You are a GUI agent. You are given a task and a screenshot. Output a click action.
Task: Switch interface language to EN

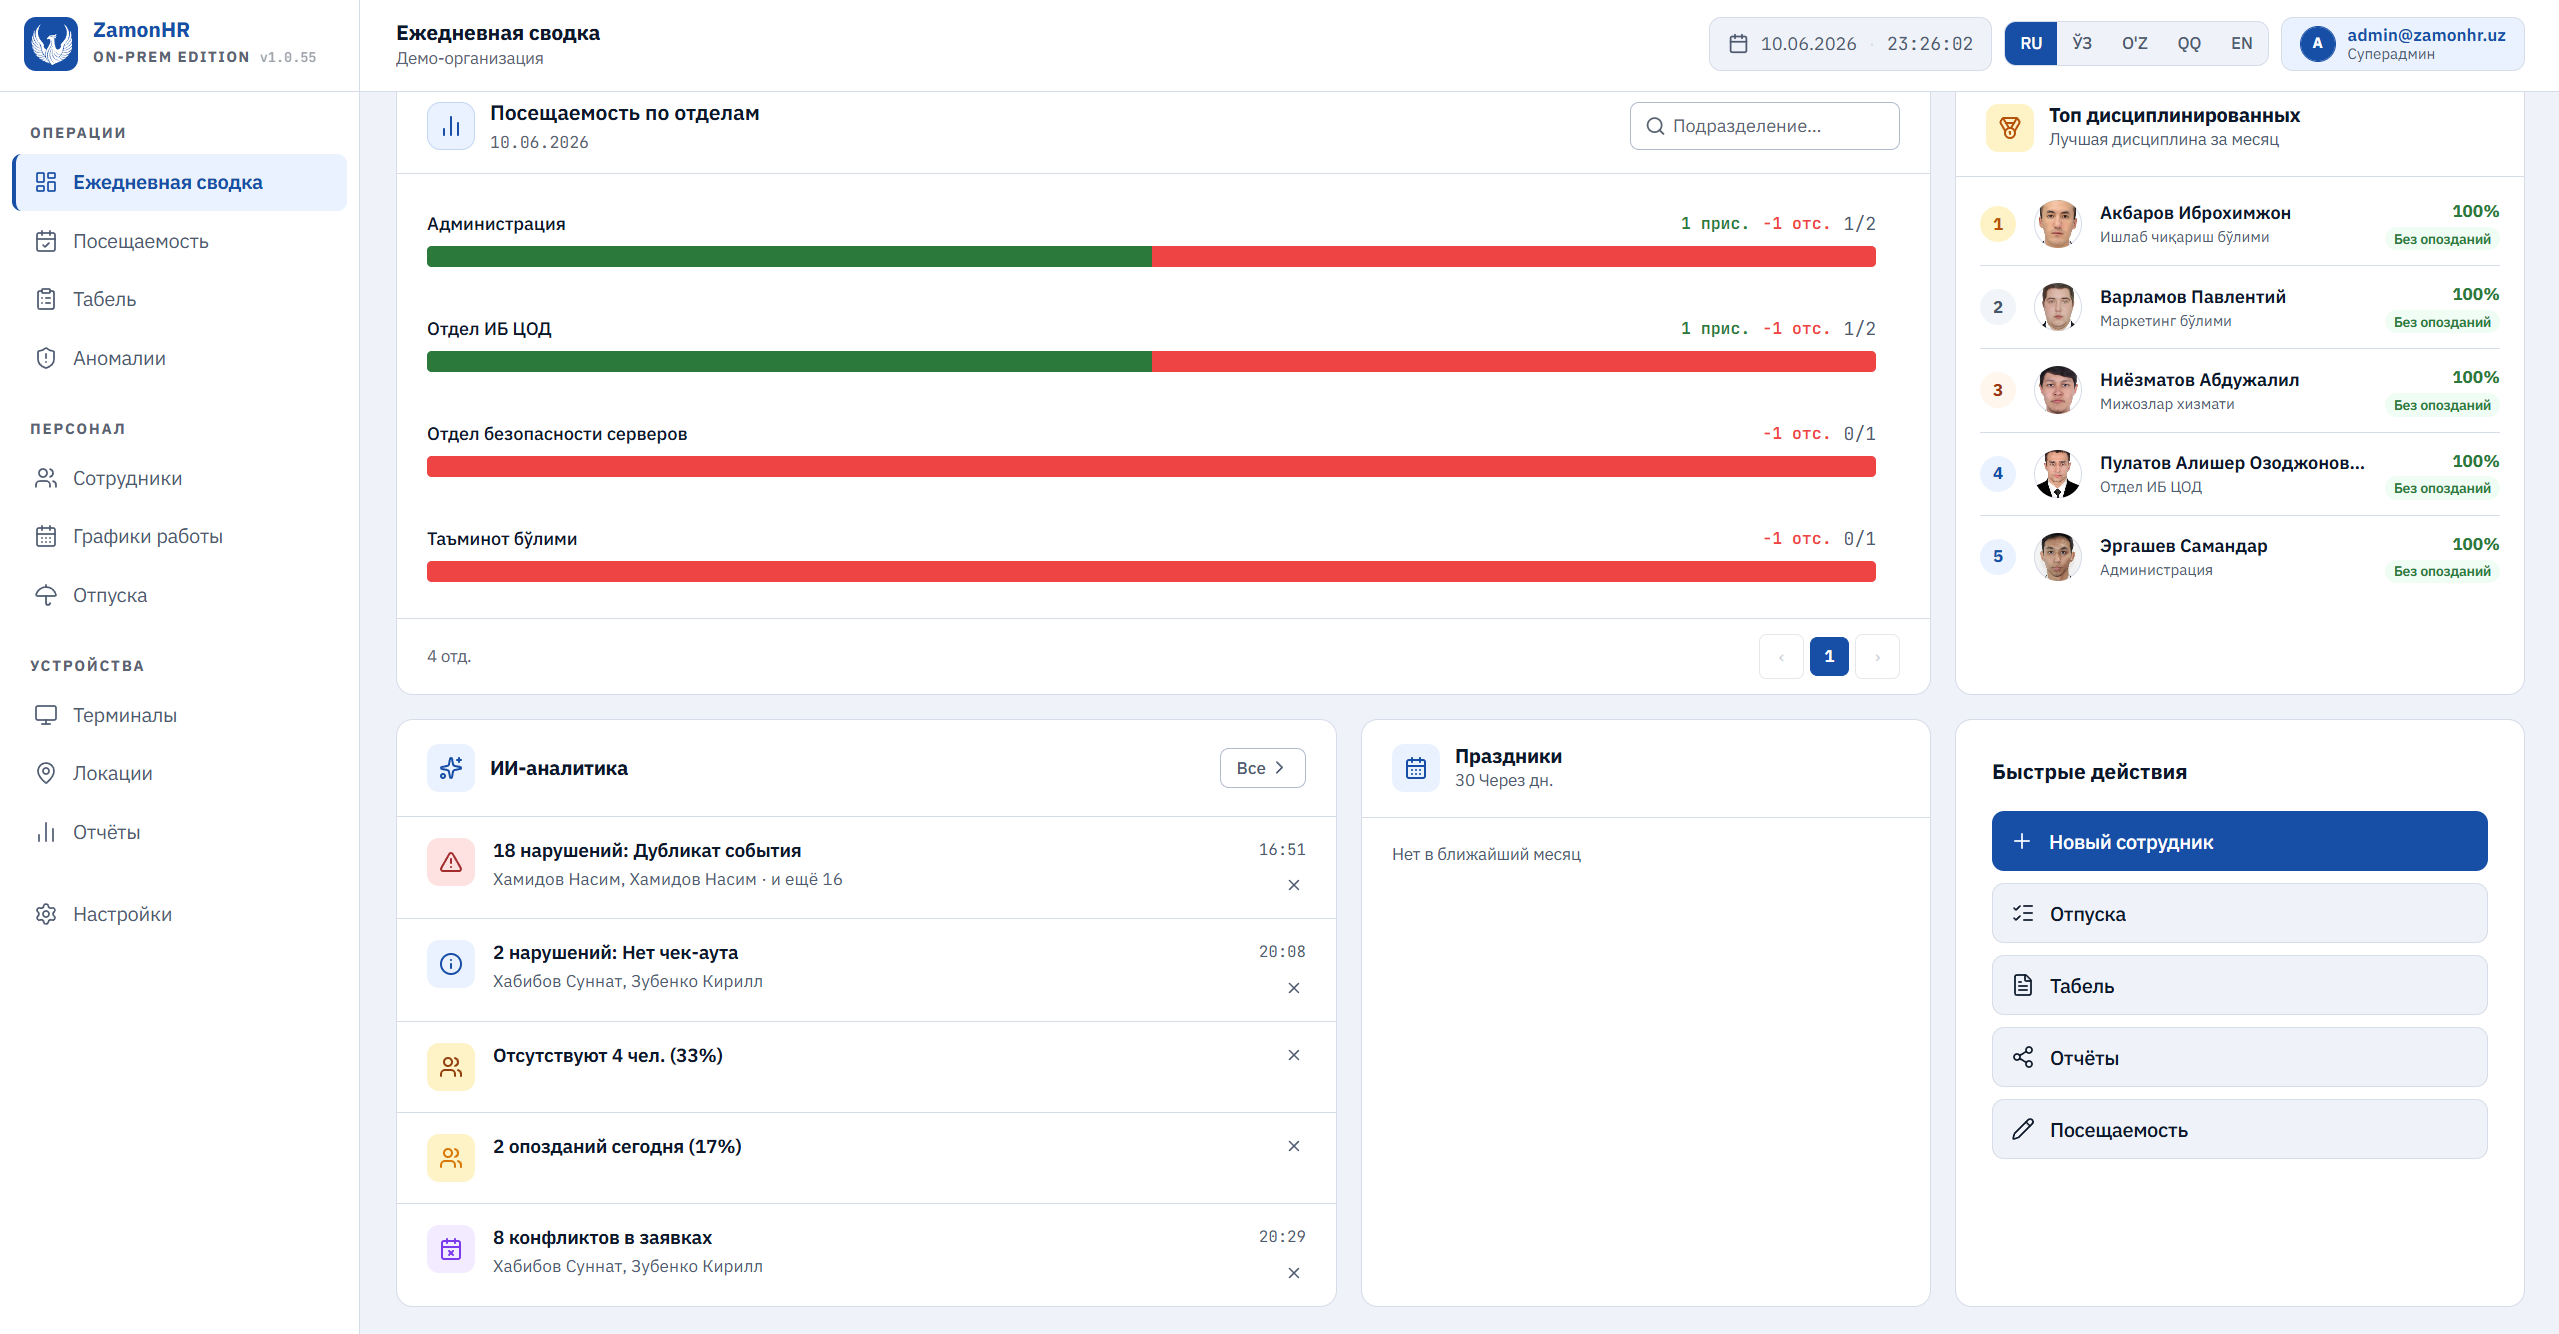(x=2242, y=44)
